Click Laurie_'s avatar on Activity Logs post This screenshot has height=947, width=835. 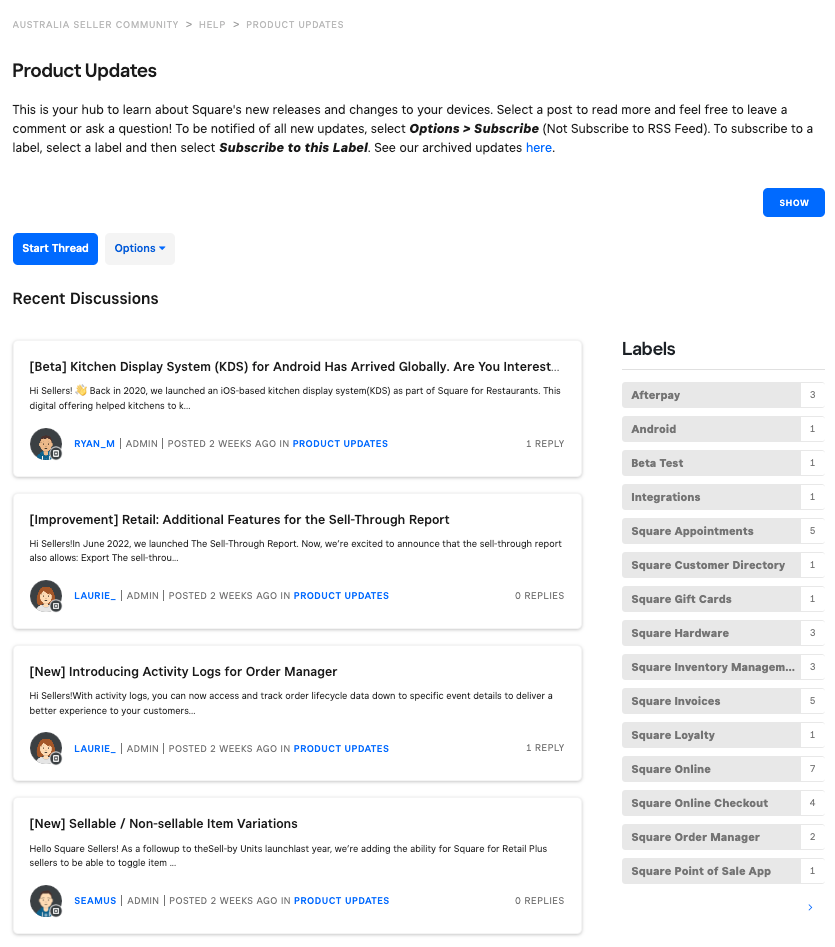click(x=46, y=748)
